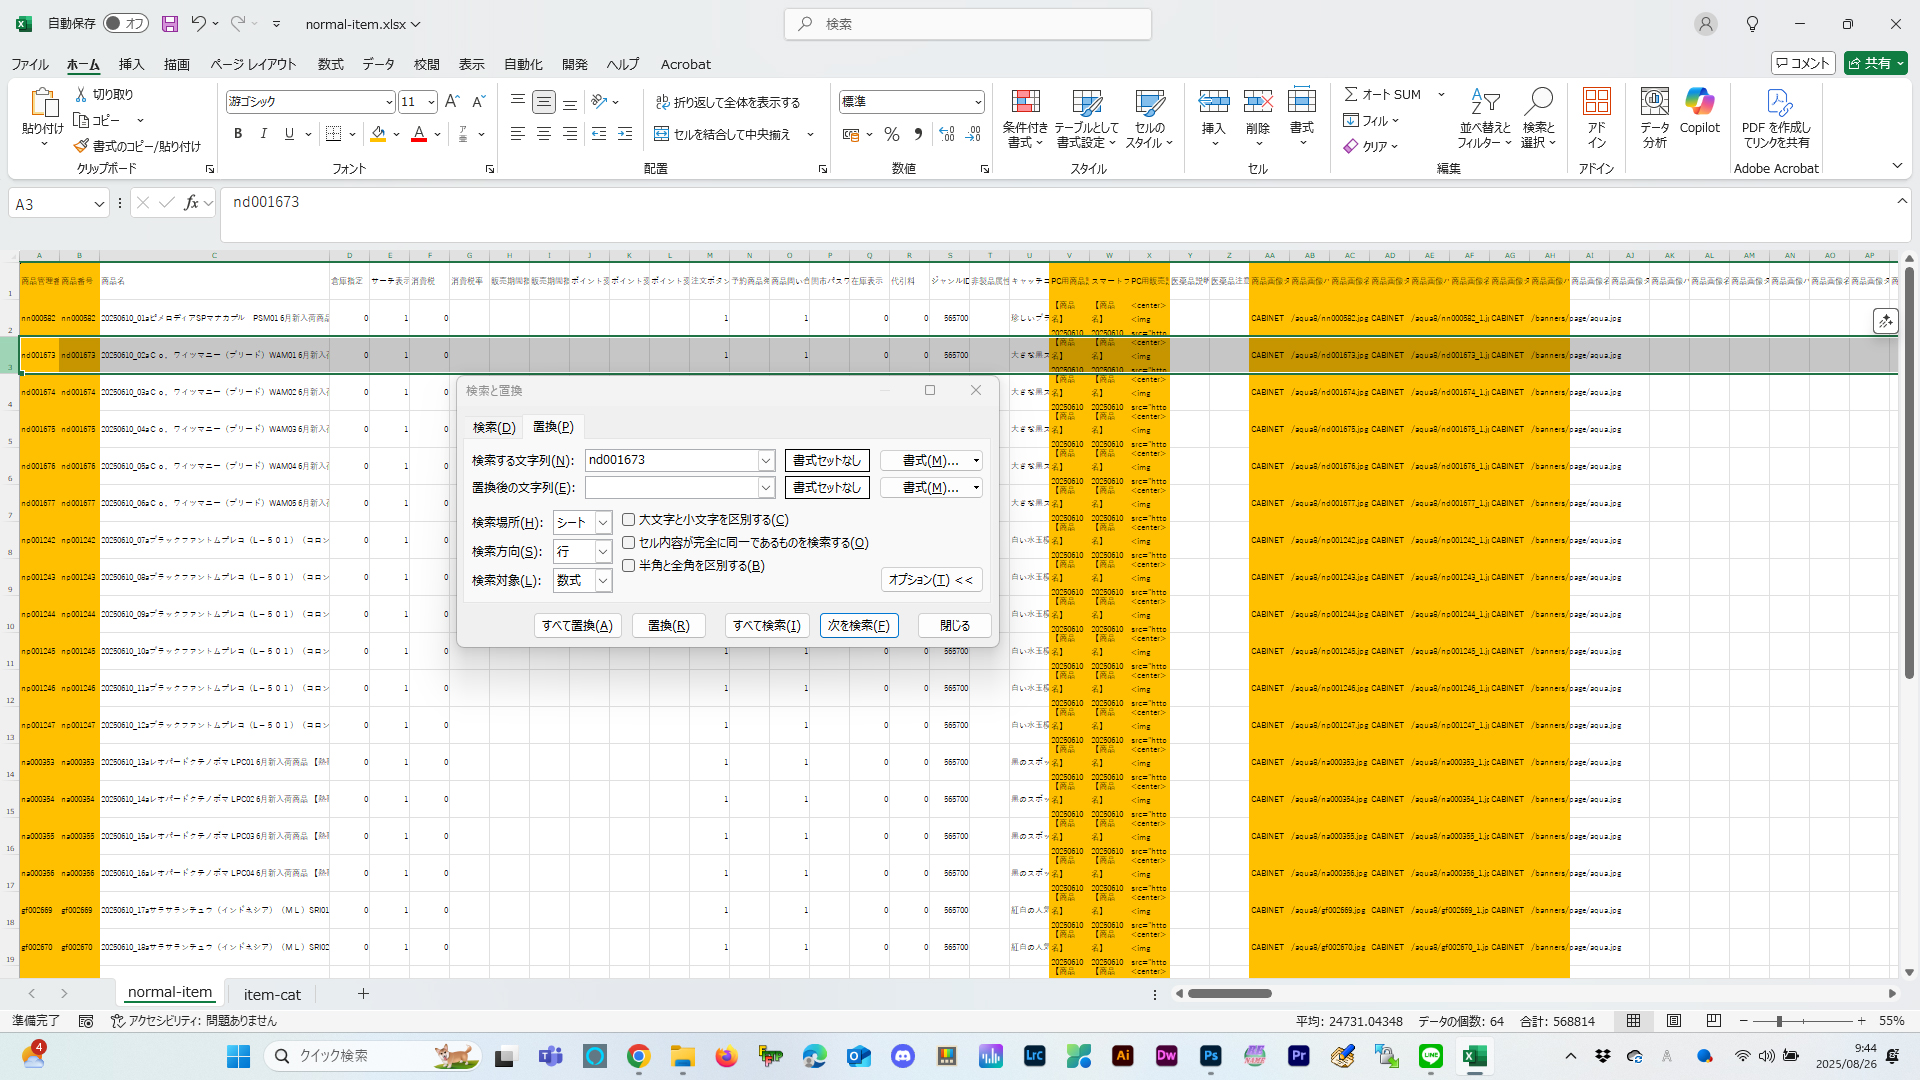The image size is (1920, 1080).
Task: Click the Find Next button
Action: pos(858,625)
